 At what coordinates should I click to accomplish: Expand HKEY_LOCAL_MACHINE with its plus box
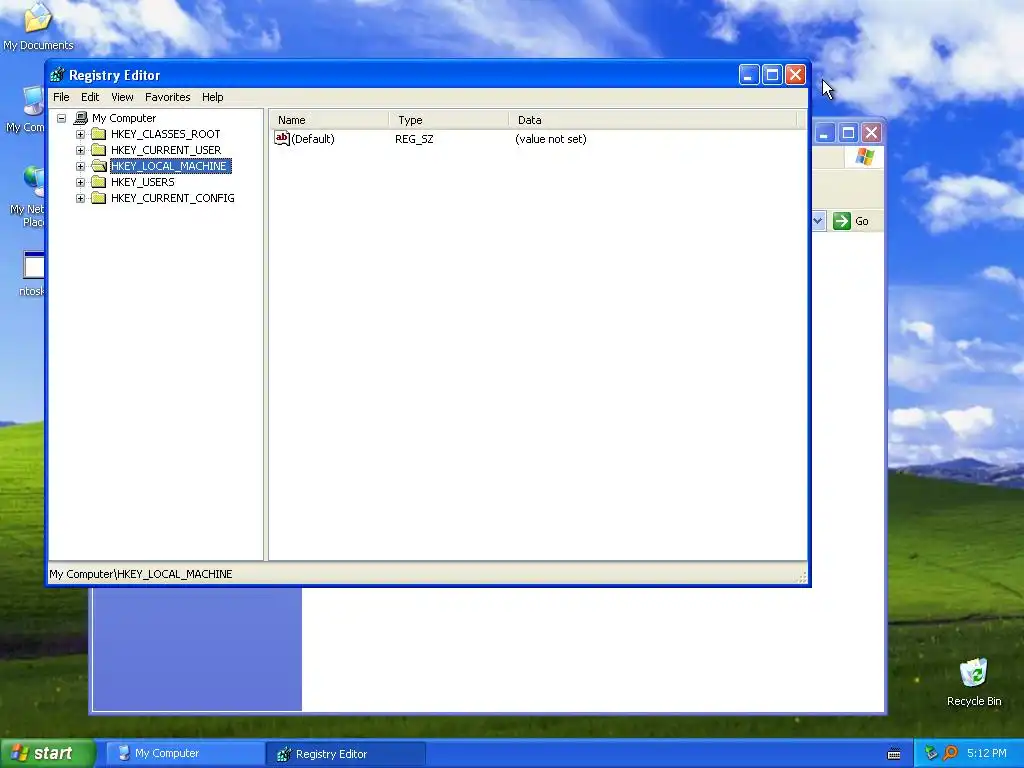pos(80,167)
